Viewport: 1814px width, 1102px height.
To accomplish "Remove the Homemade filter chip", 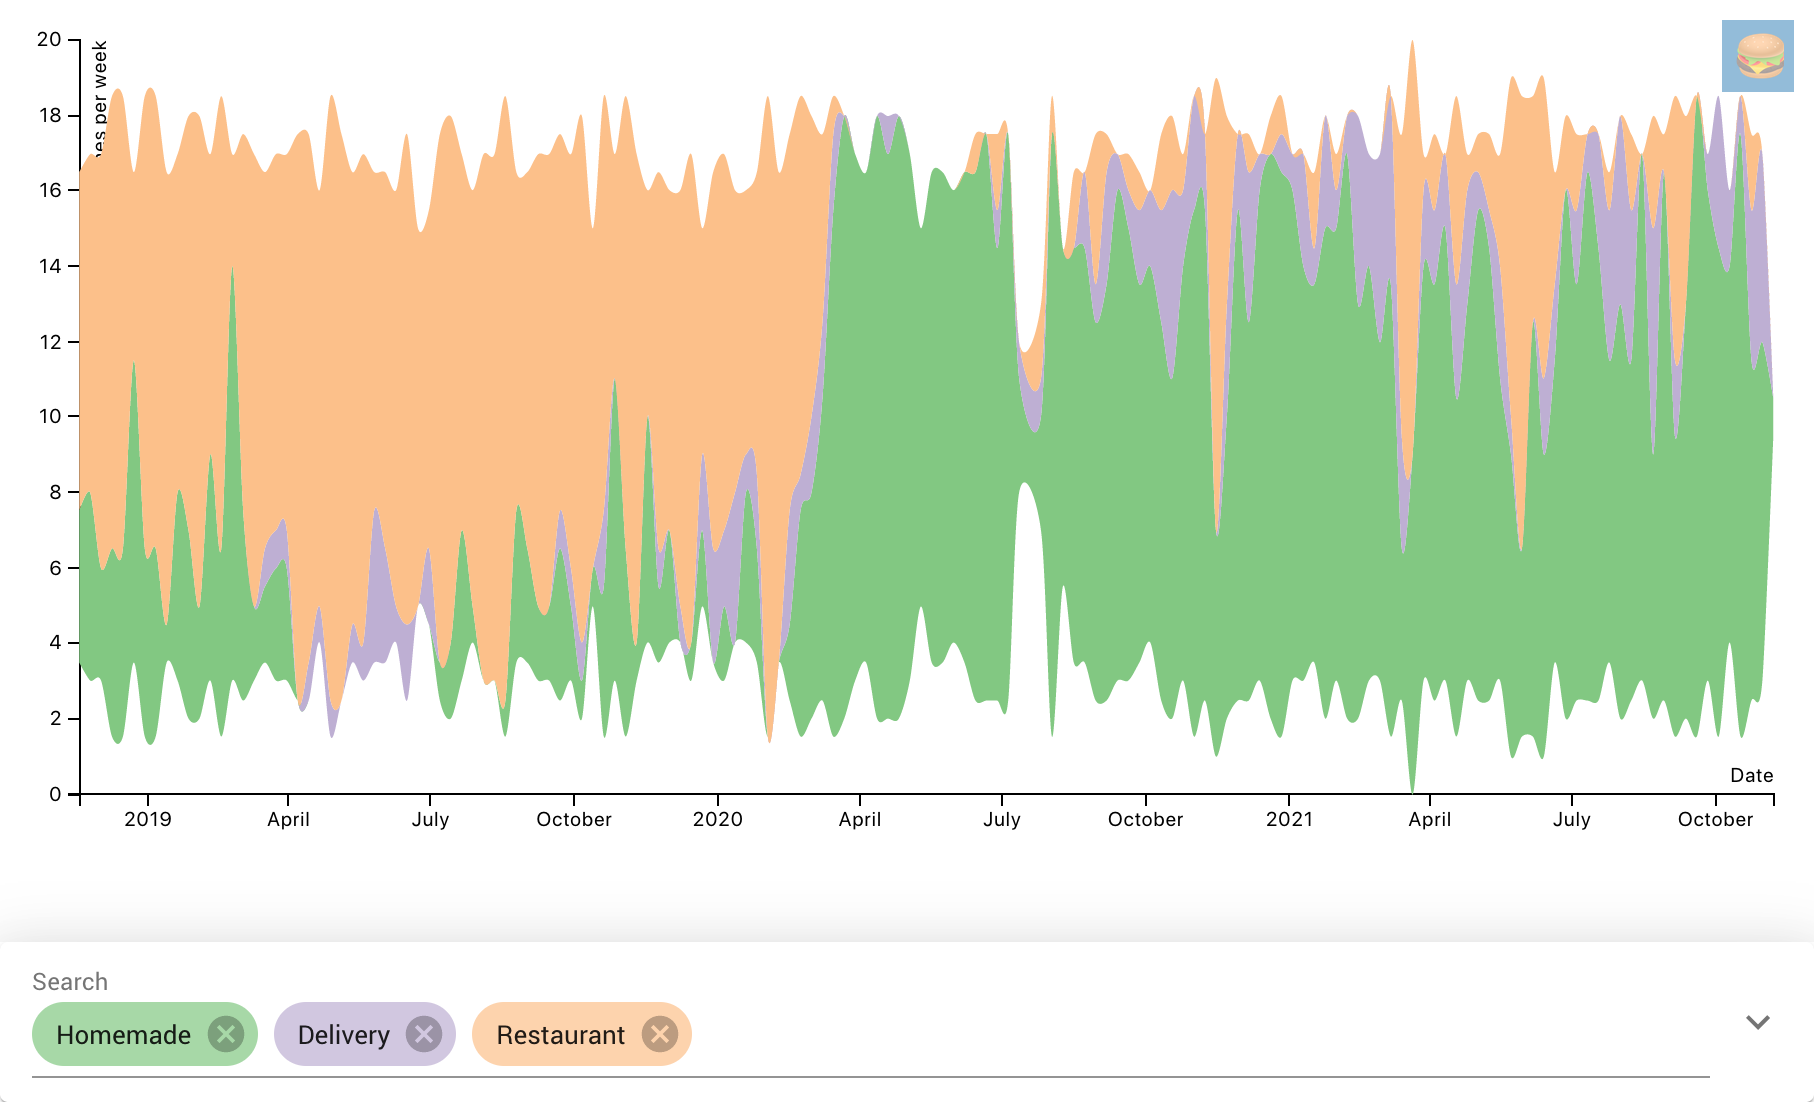I will click(226, 1034).
